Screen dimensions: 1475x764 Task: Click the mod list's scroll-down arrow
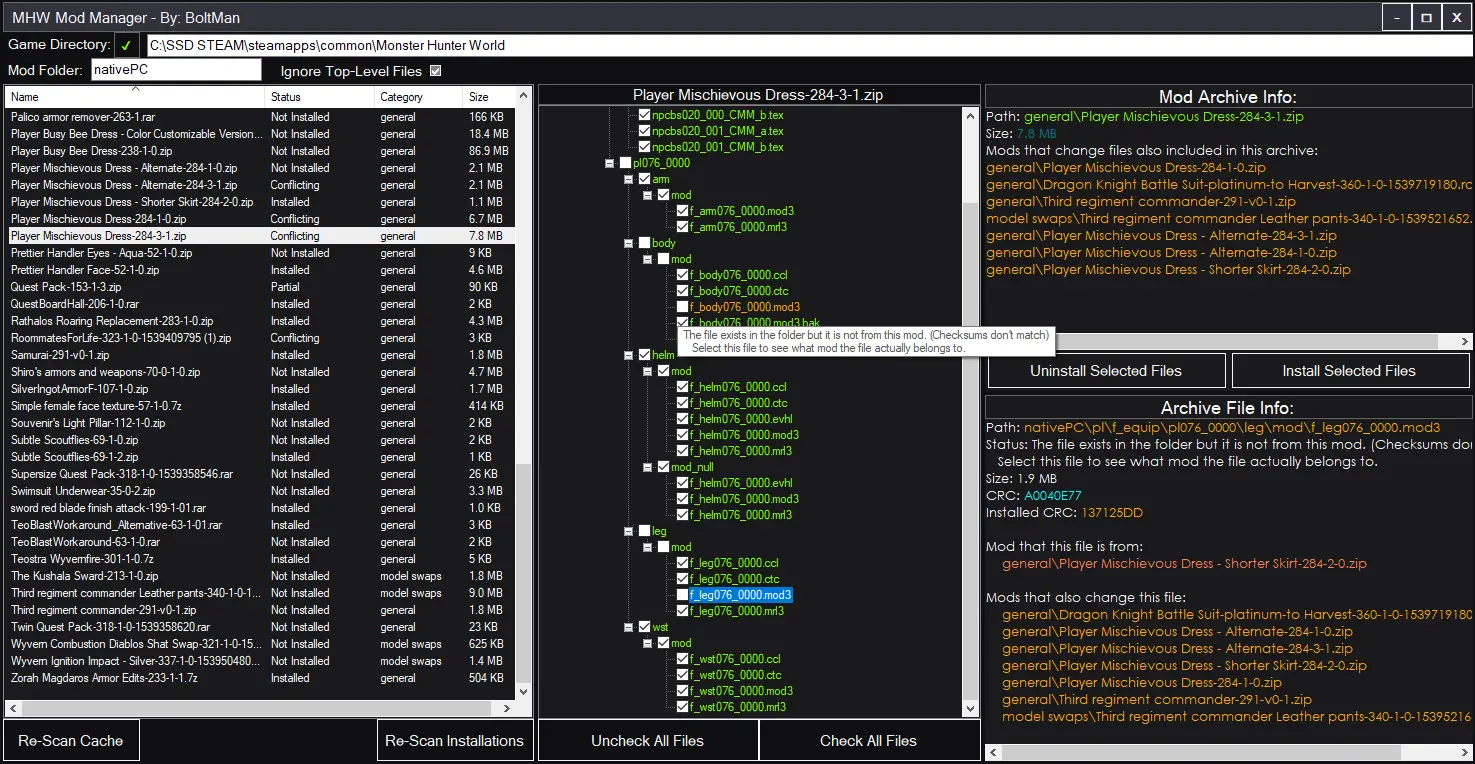(x=524, y=692)
